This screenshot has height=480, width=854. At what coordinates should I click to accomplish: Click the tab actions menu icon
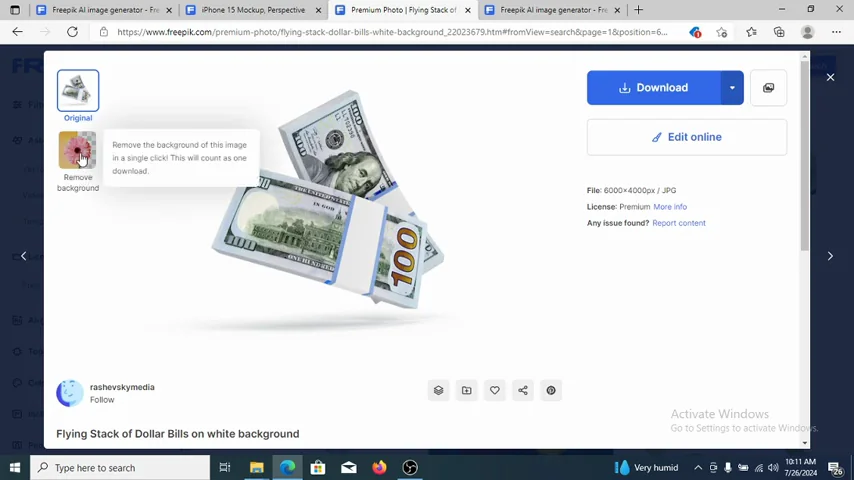(15, 10)
